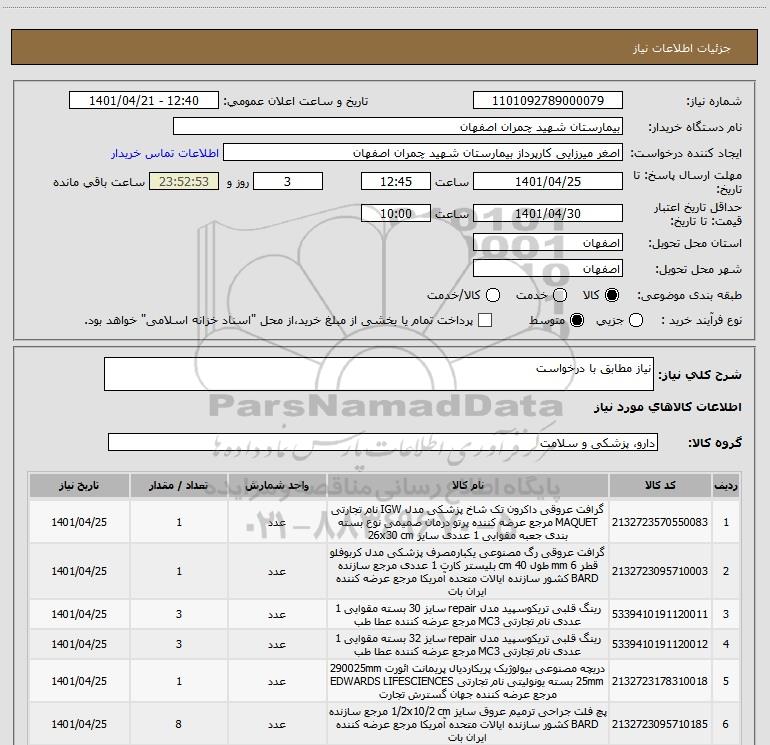Select product code 5339410191120011

(660, 614)
